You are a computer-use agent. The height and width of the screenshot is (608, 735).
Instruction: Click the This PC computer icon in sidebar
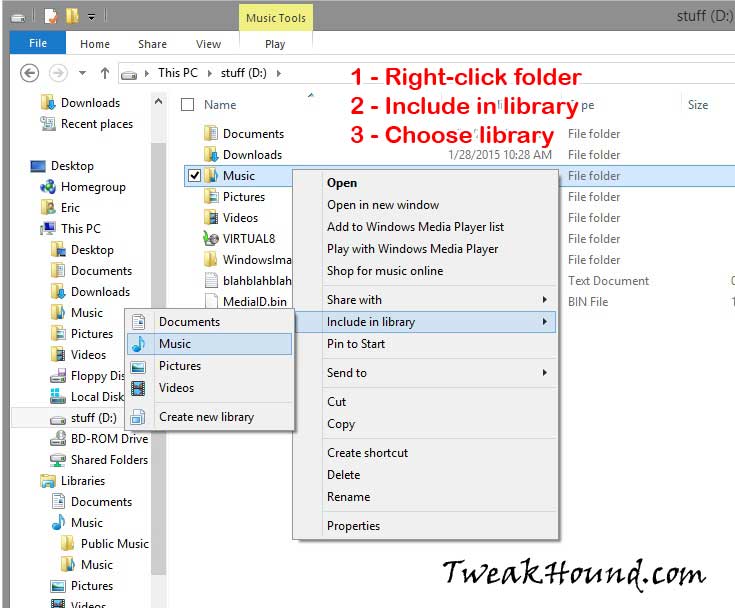pos(48,229)
